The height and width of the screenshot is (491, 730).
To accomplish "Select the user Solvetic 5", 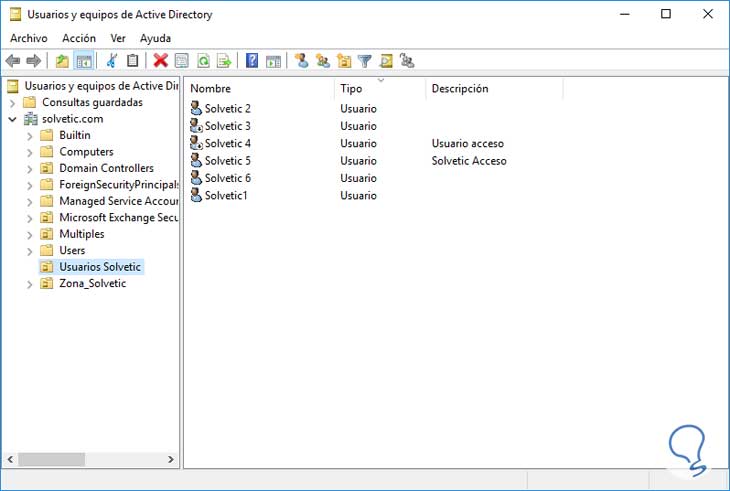I will (x=228, y=161).
